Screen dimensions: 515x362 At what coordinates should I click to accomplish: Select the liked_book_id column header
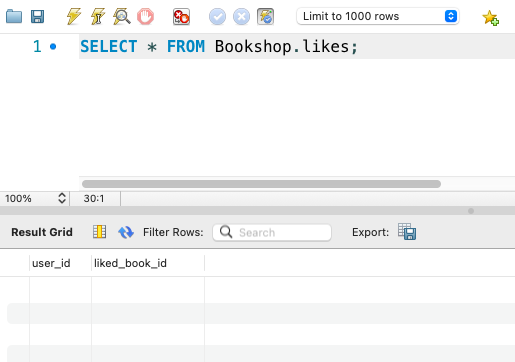click(x=148, y=263)
